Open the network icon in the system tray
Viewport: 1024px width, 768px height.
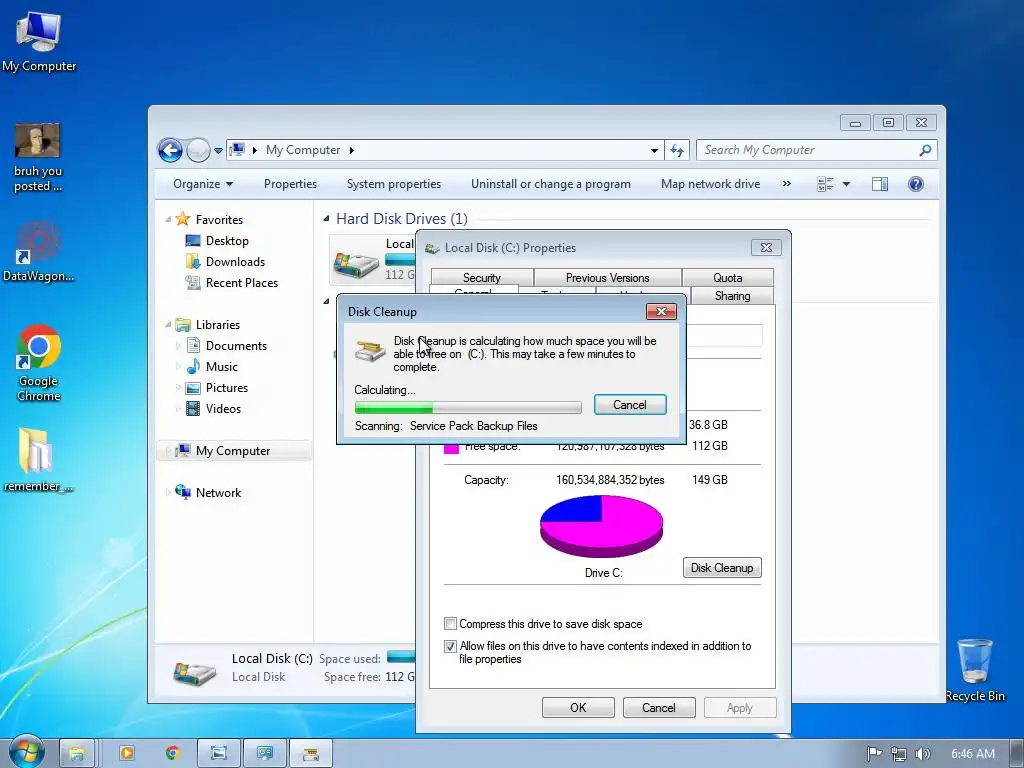click(x=899, y=754)
